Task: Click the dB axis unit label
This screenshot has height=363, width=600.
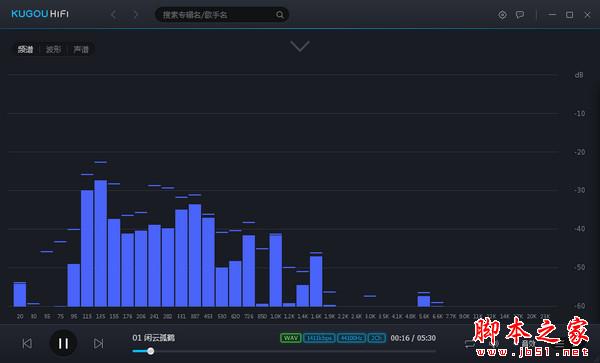Action: (x=579, y=75)
